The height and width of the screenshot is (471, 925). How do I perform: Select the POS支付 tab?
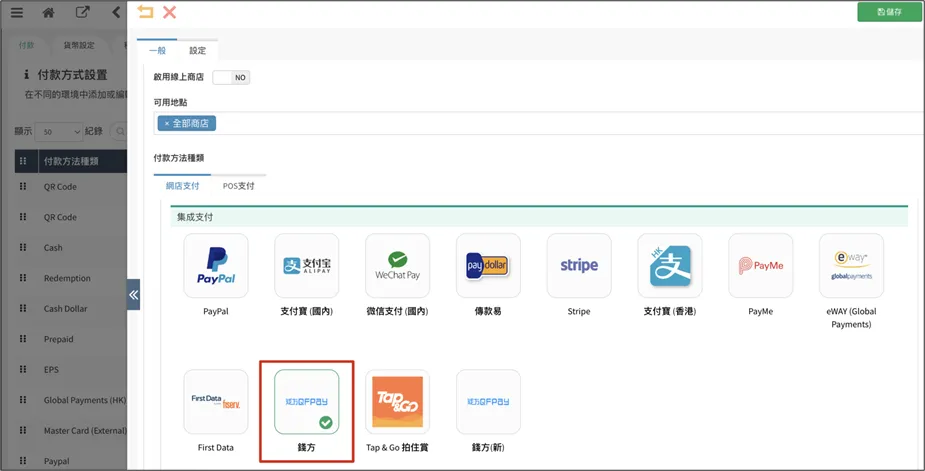[x=238, y=186]
